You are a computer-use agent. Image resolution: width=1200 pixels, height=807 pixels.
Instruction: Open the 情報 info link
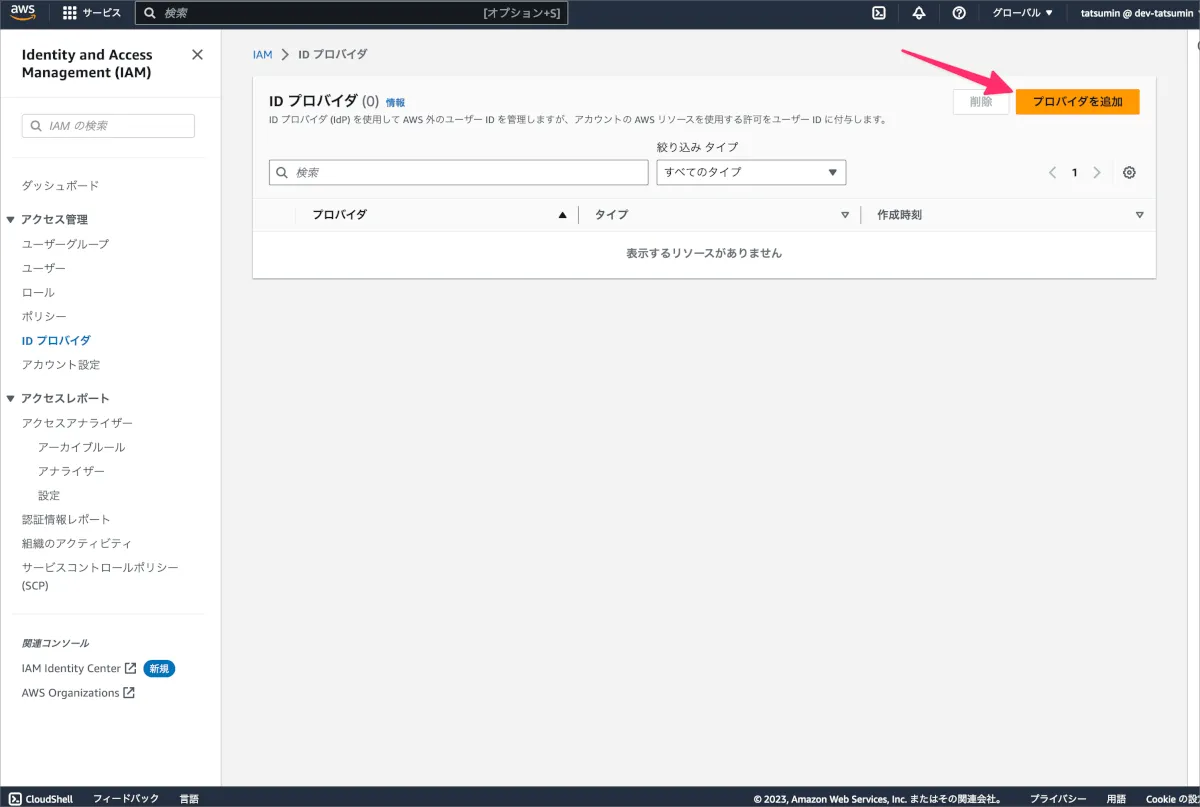[396, 103]
